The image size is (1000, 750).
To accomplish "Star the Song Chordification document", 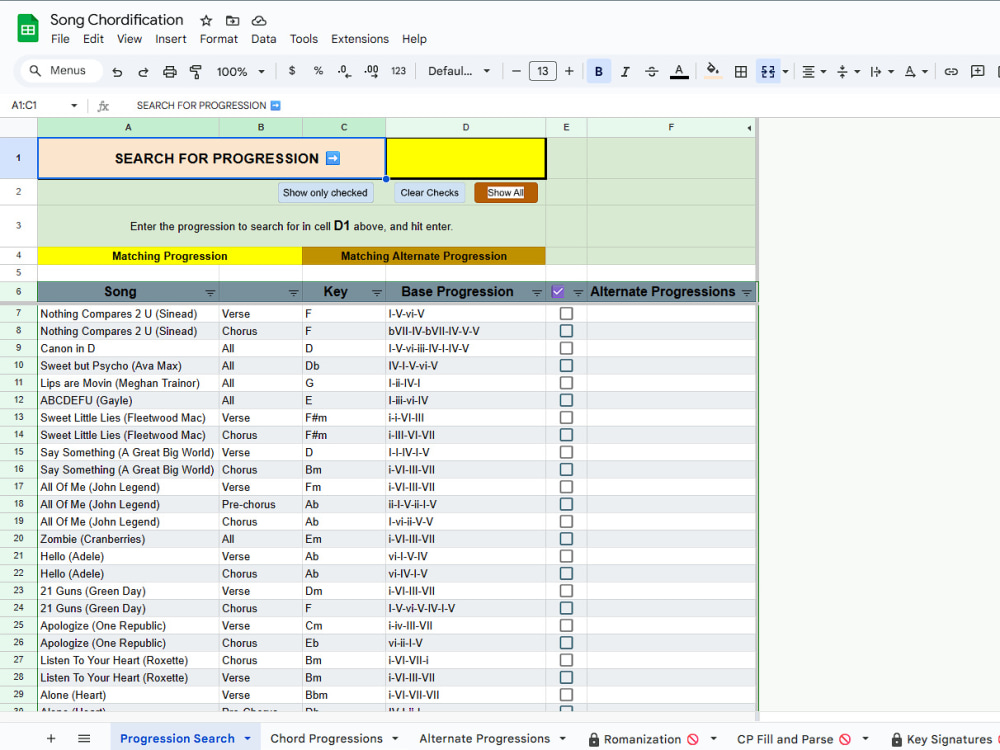I will (206, 20).
